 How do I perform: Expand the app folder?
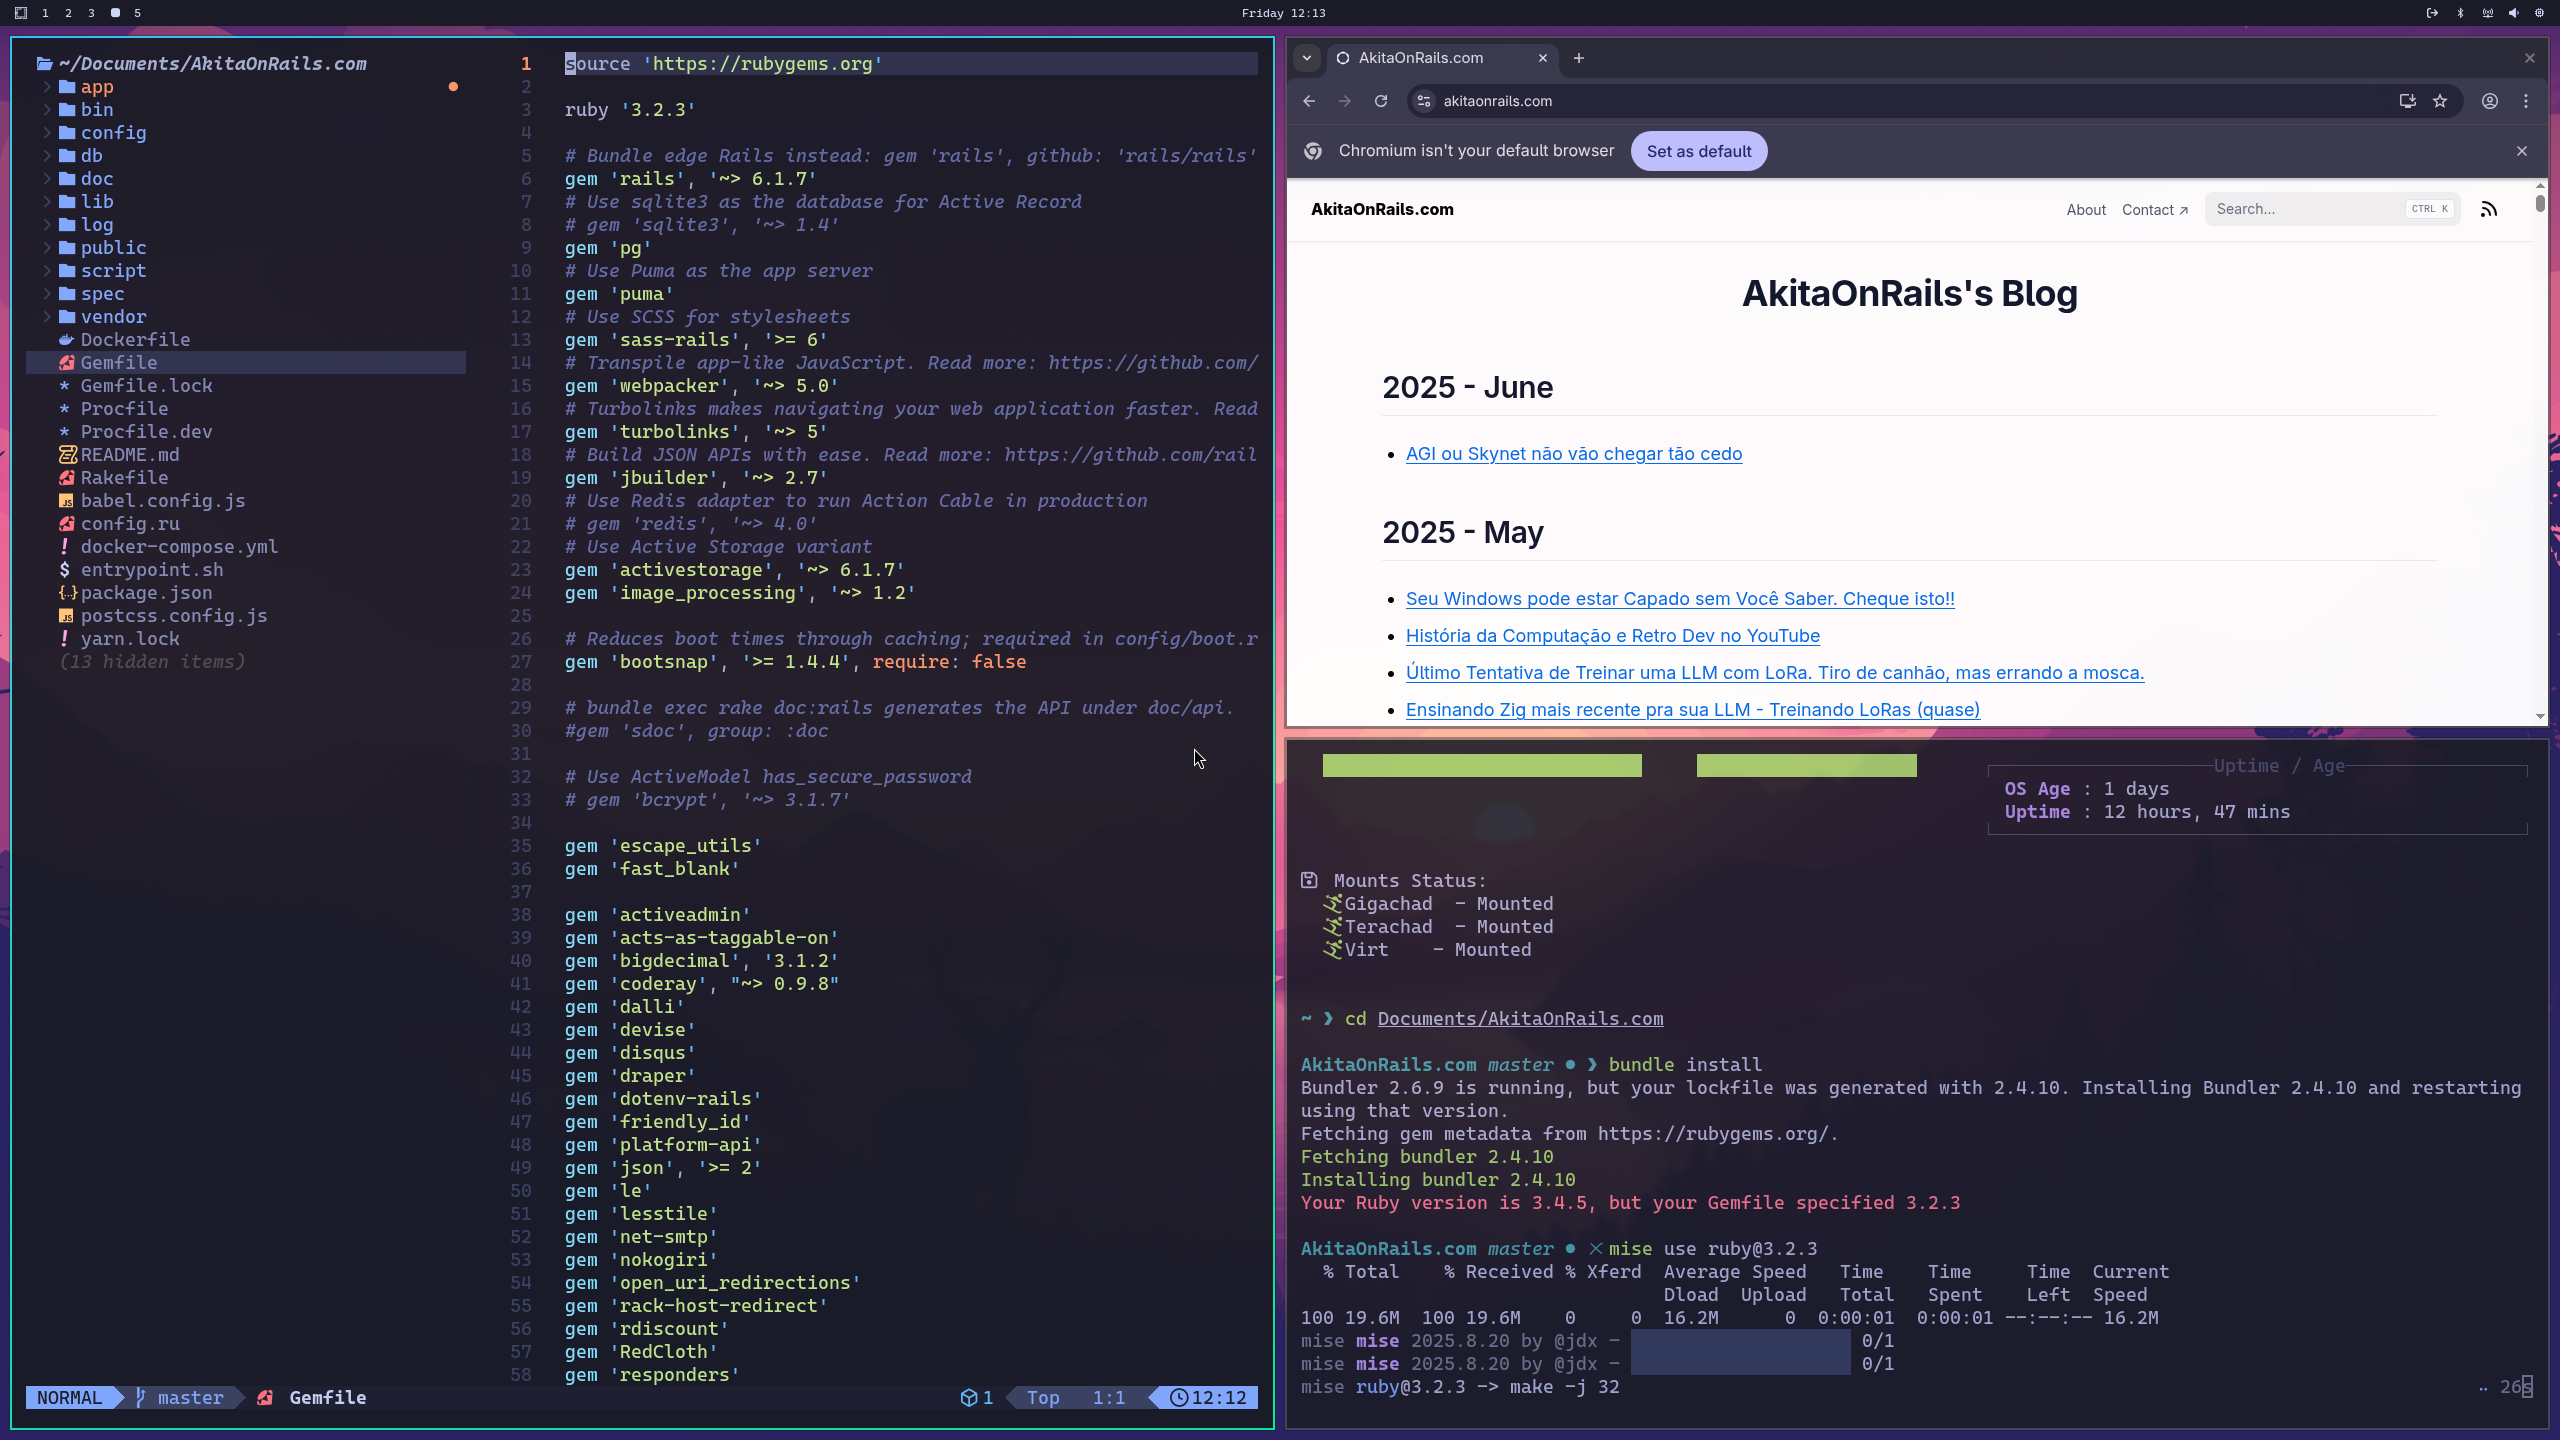click(x=47, y=87)
